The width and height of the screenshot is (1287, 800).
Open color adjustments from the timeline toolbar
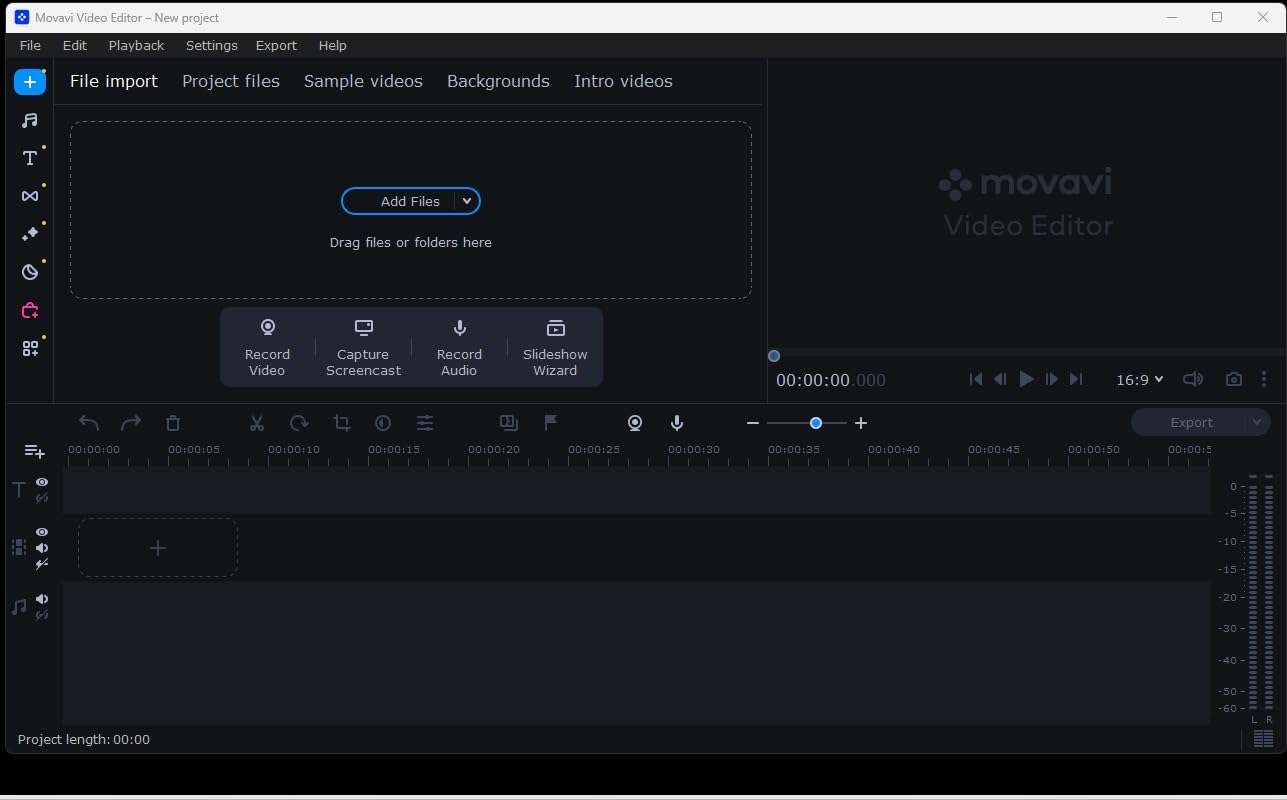(383, 422)
